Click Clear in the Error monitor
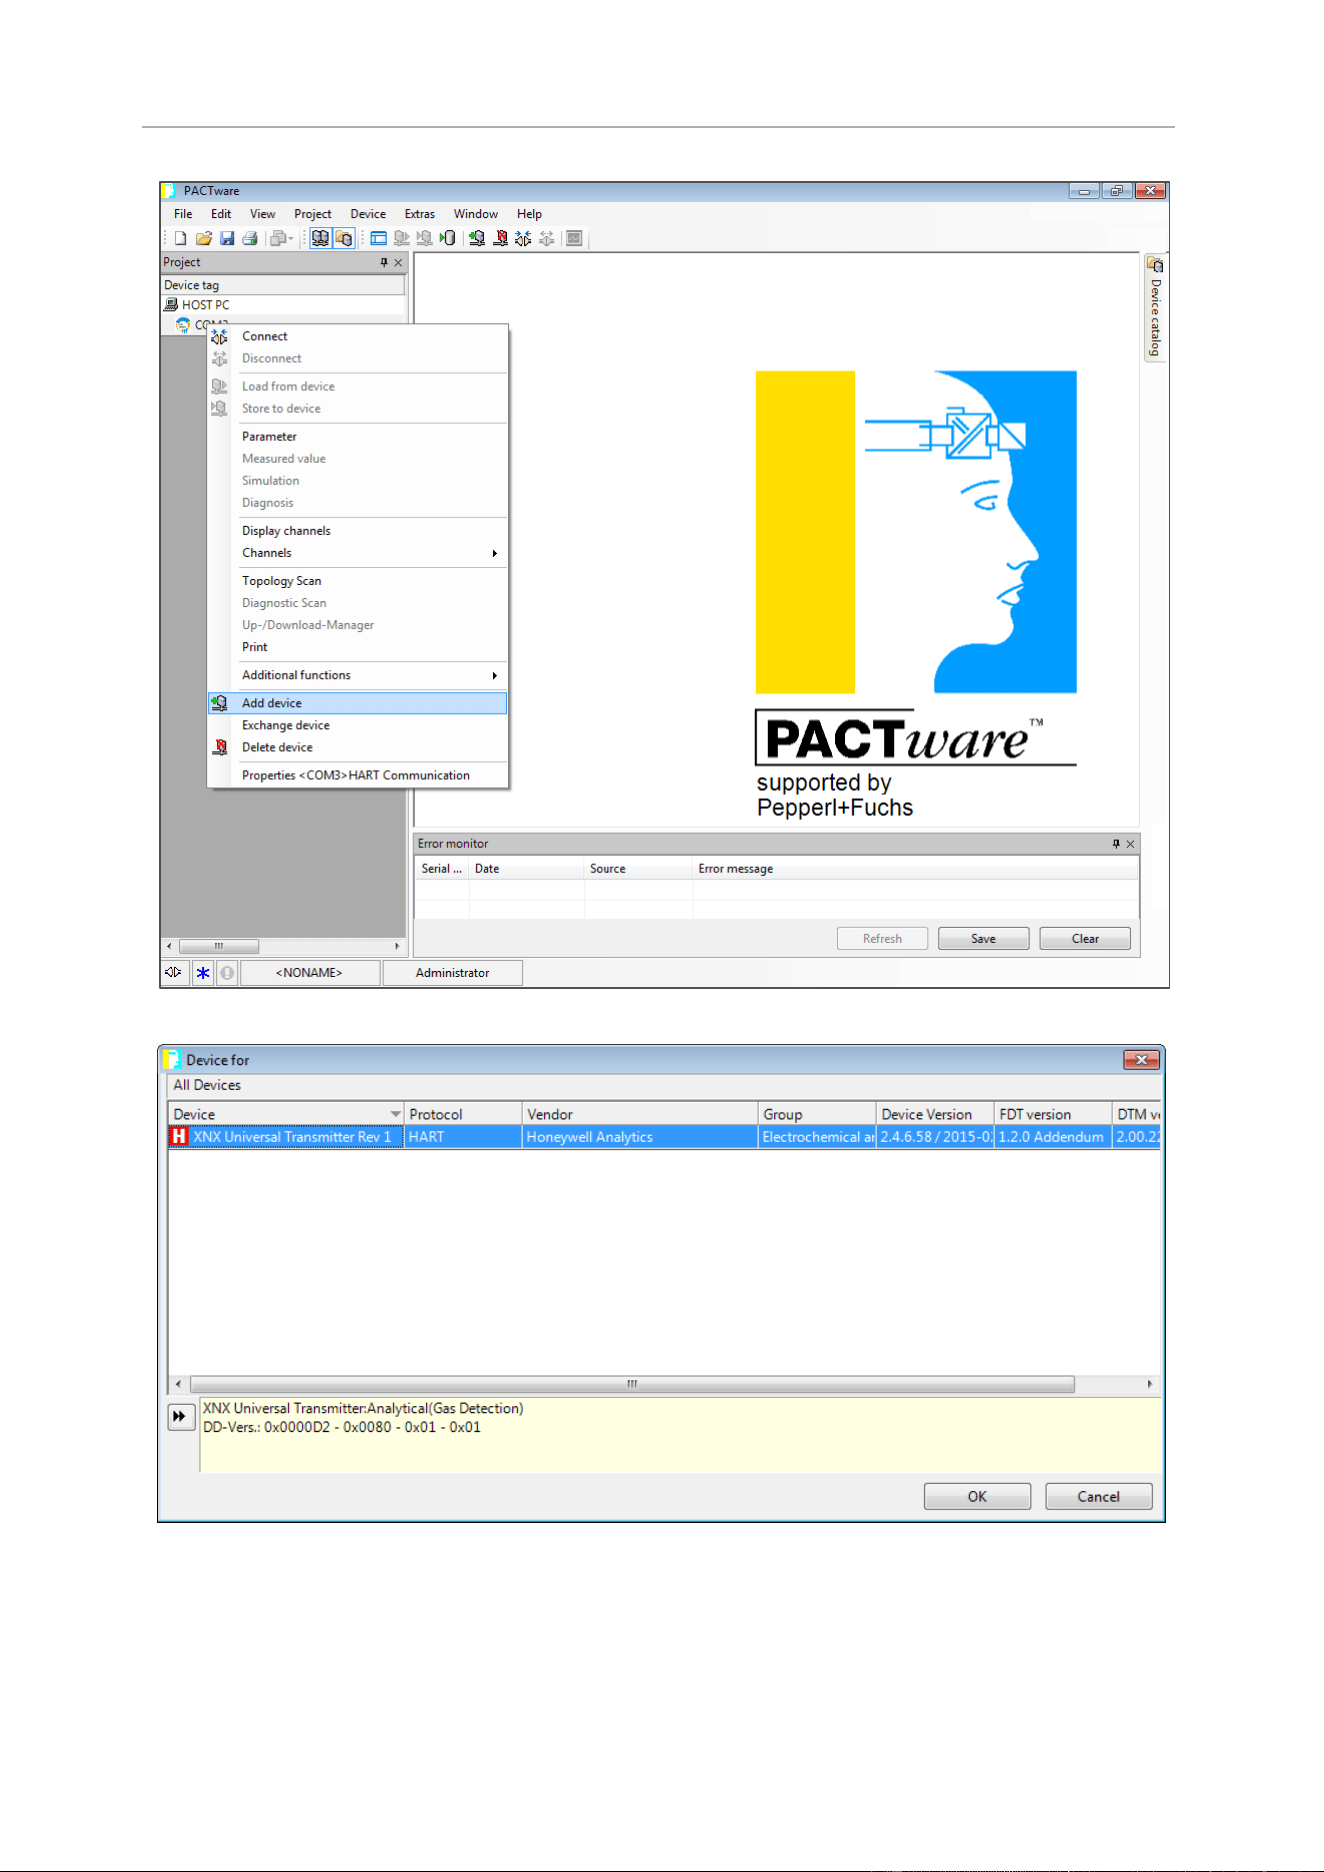The image size is (1324, 1872). pos(1085,939)
